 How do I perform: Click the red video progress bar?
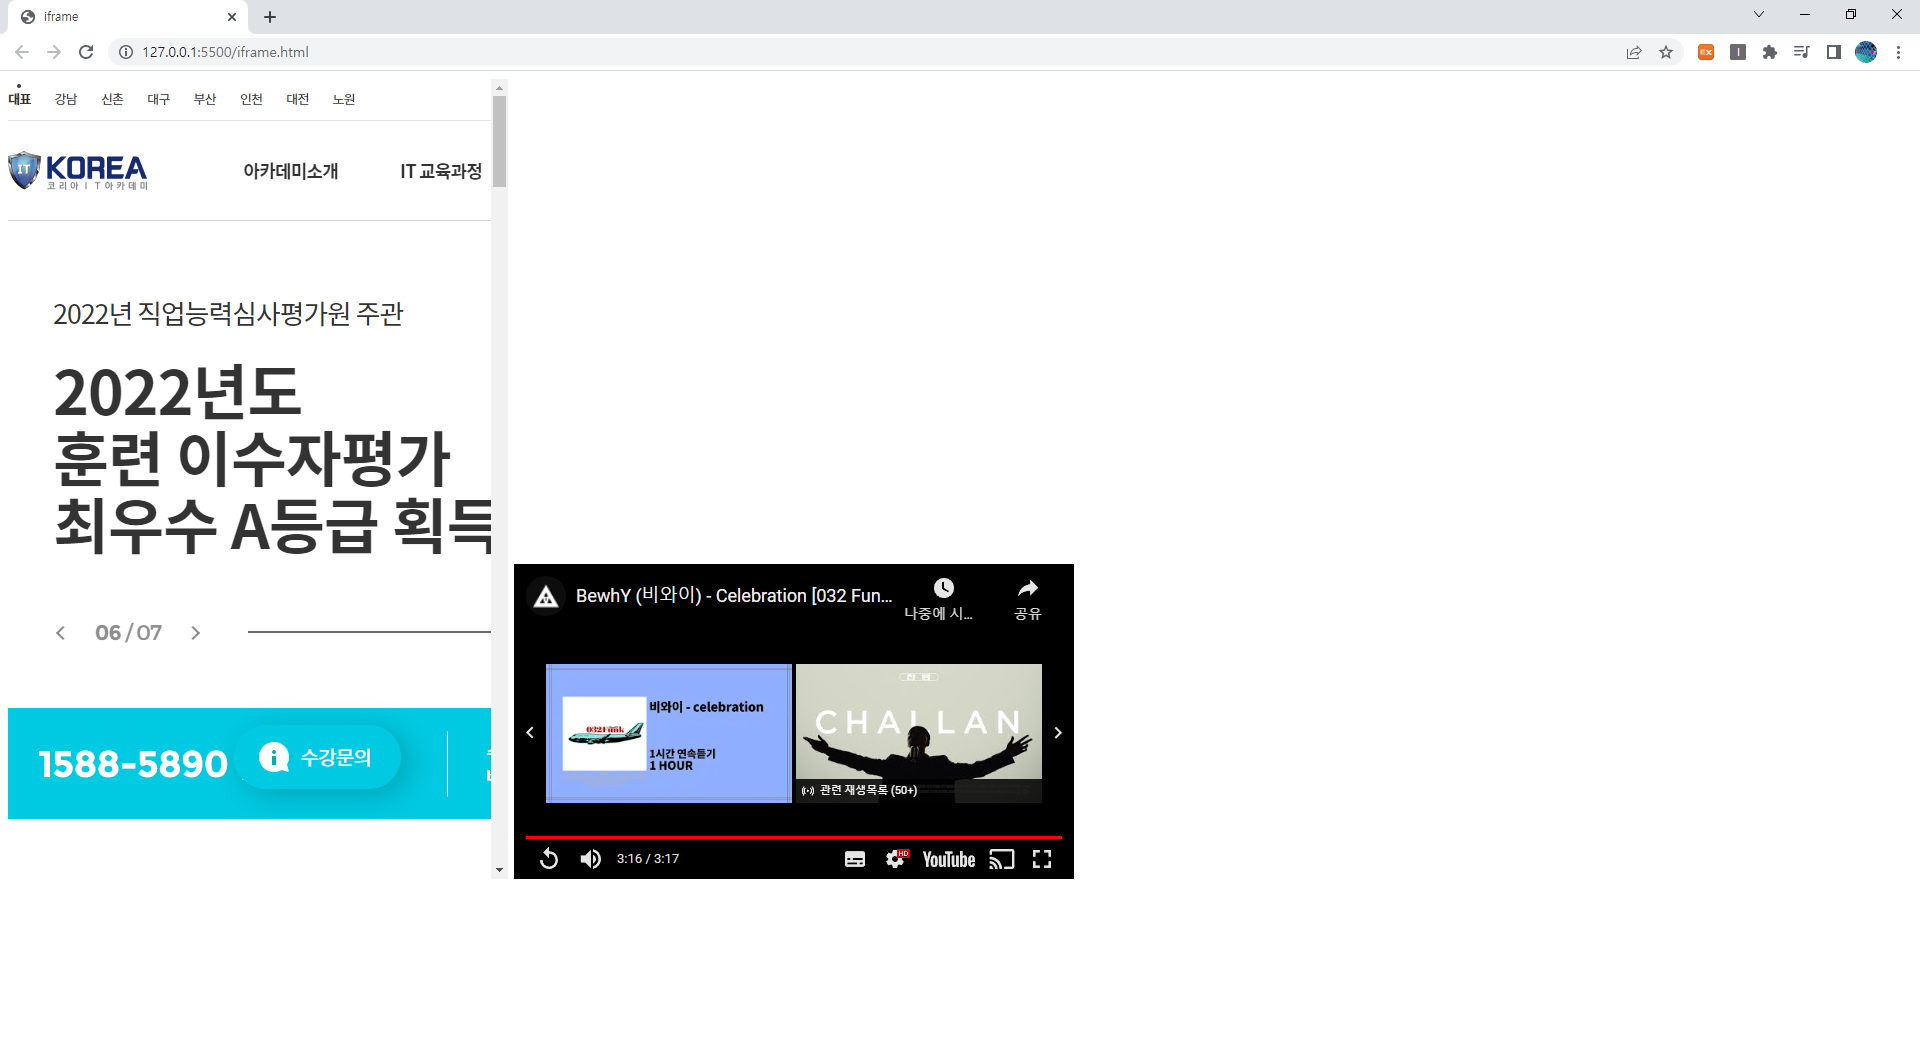(x=793, y=837)
